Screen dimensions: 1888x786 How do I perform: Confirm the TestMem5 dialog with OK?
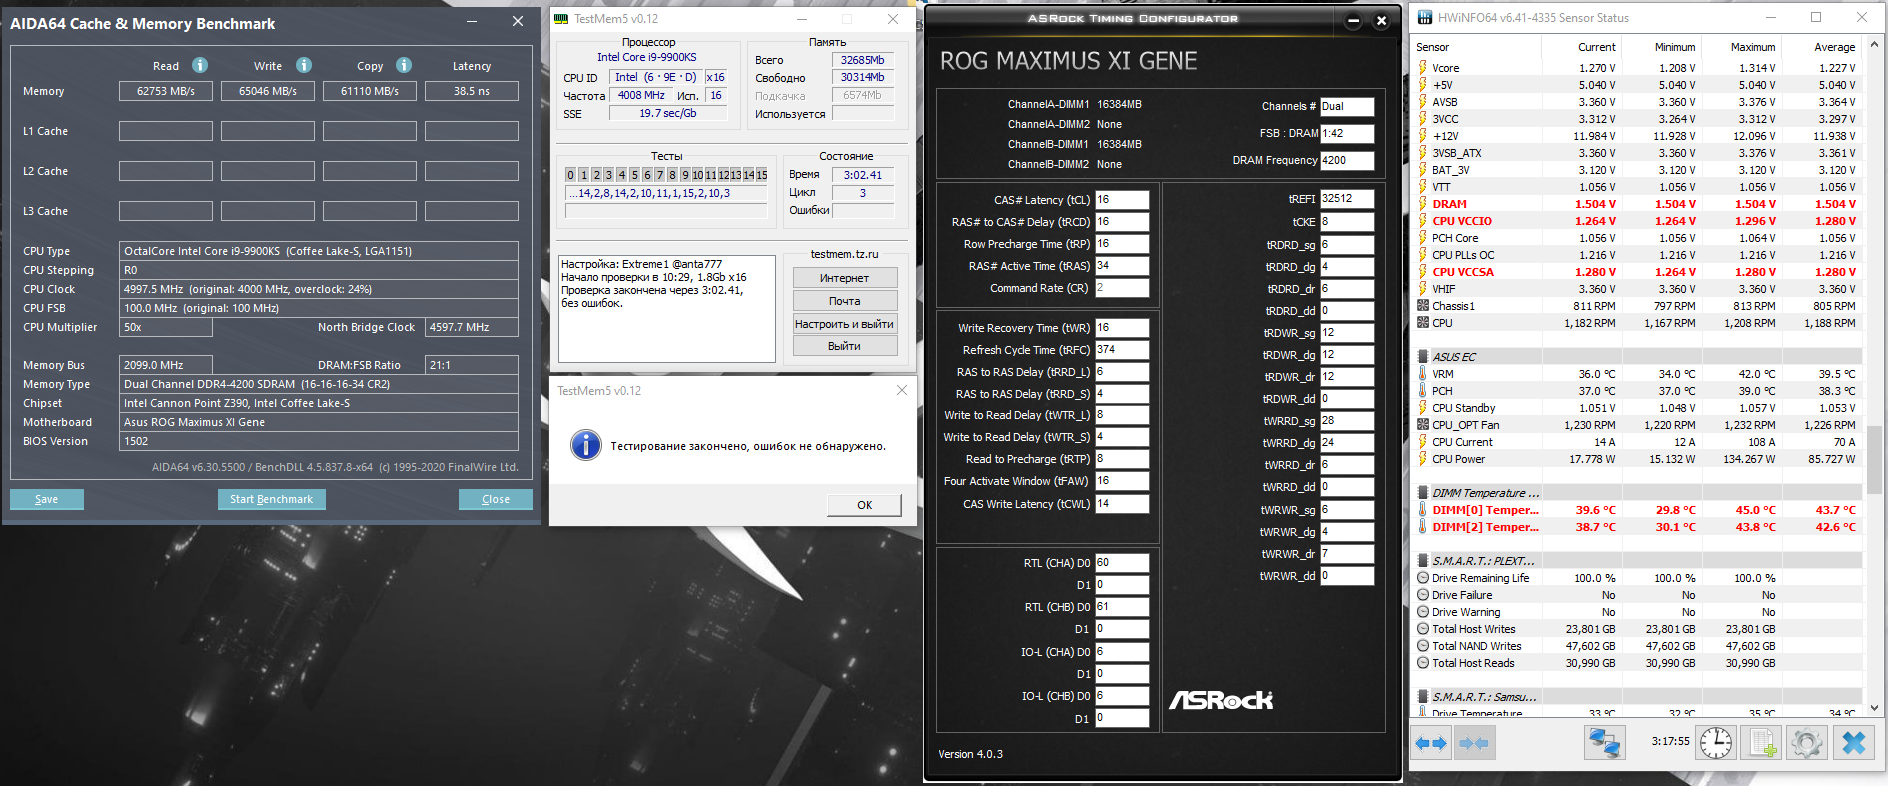point(864,505)
